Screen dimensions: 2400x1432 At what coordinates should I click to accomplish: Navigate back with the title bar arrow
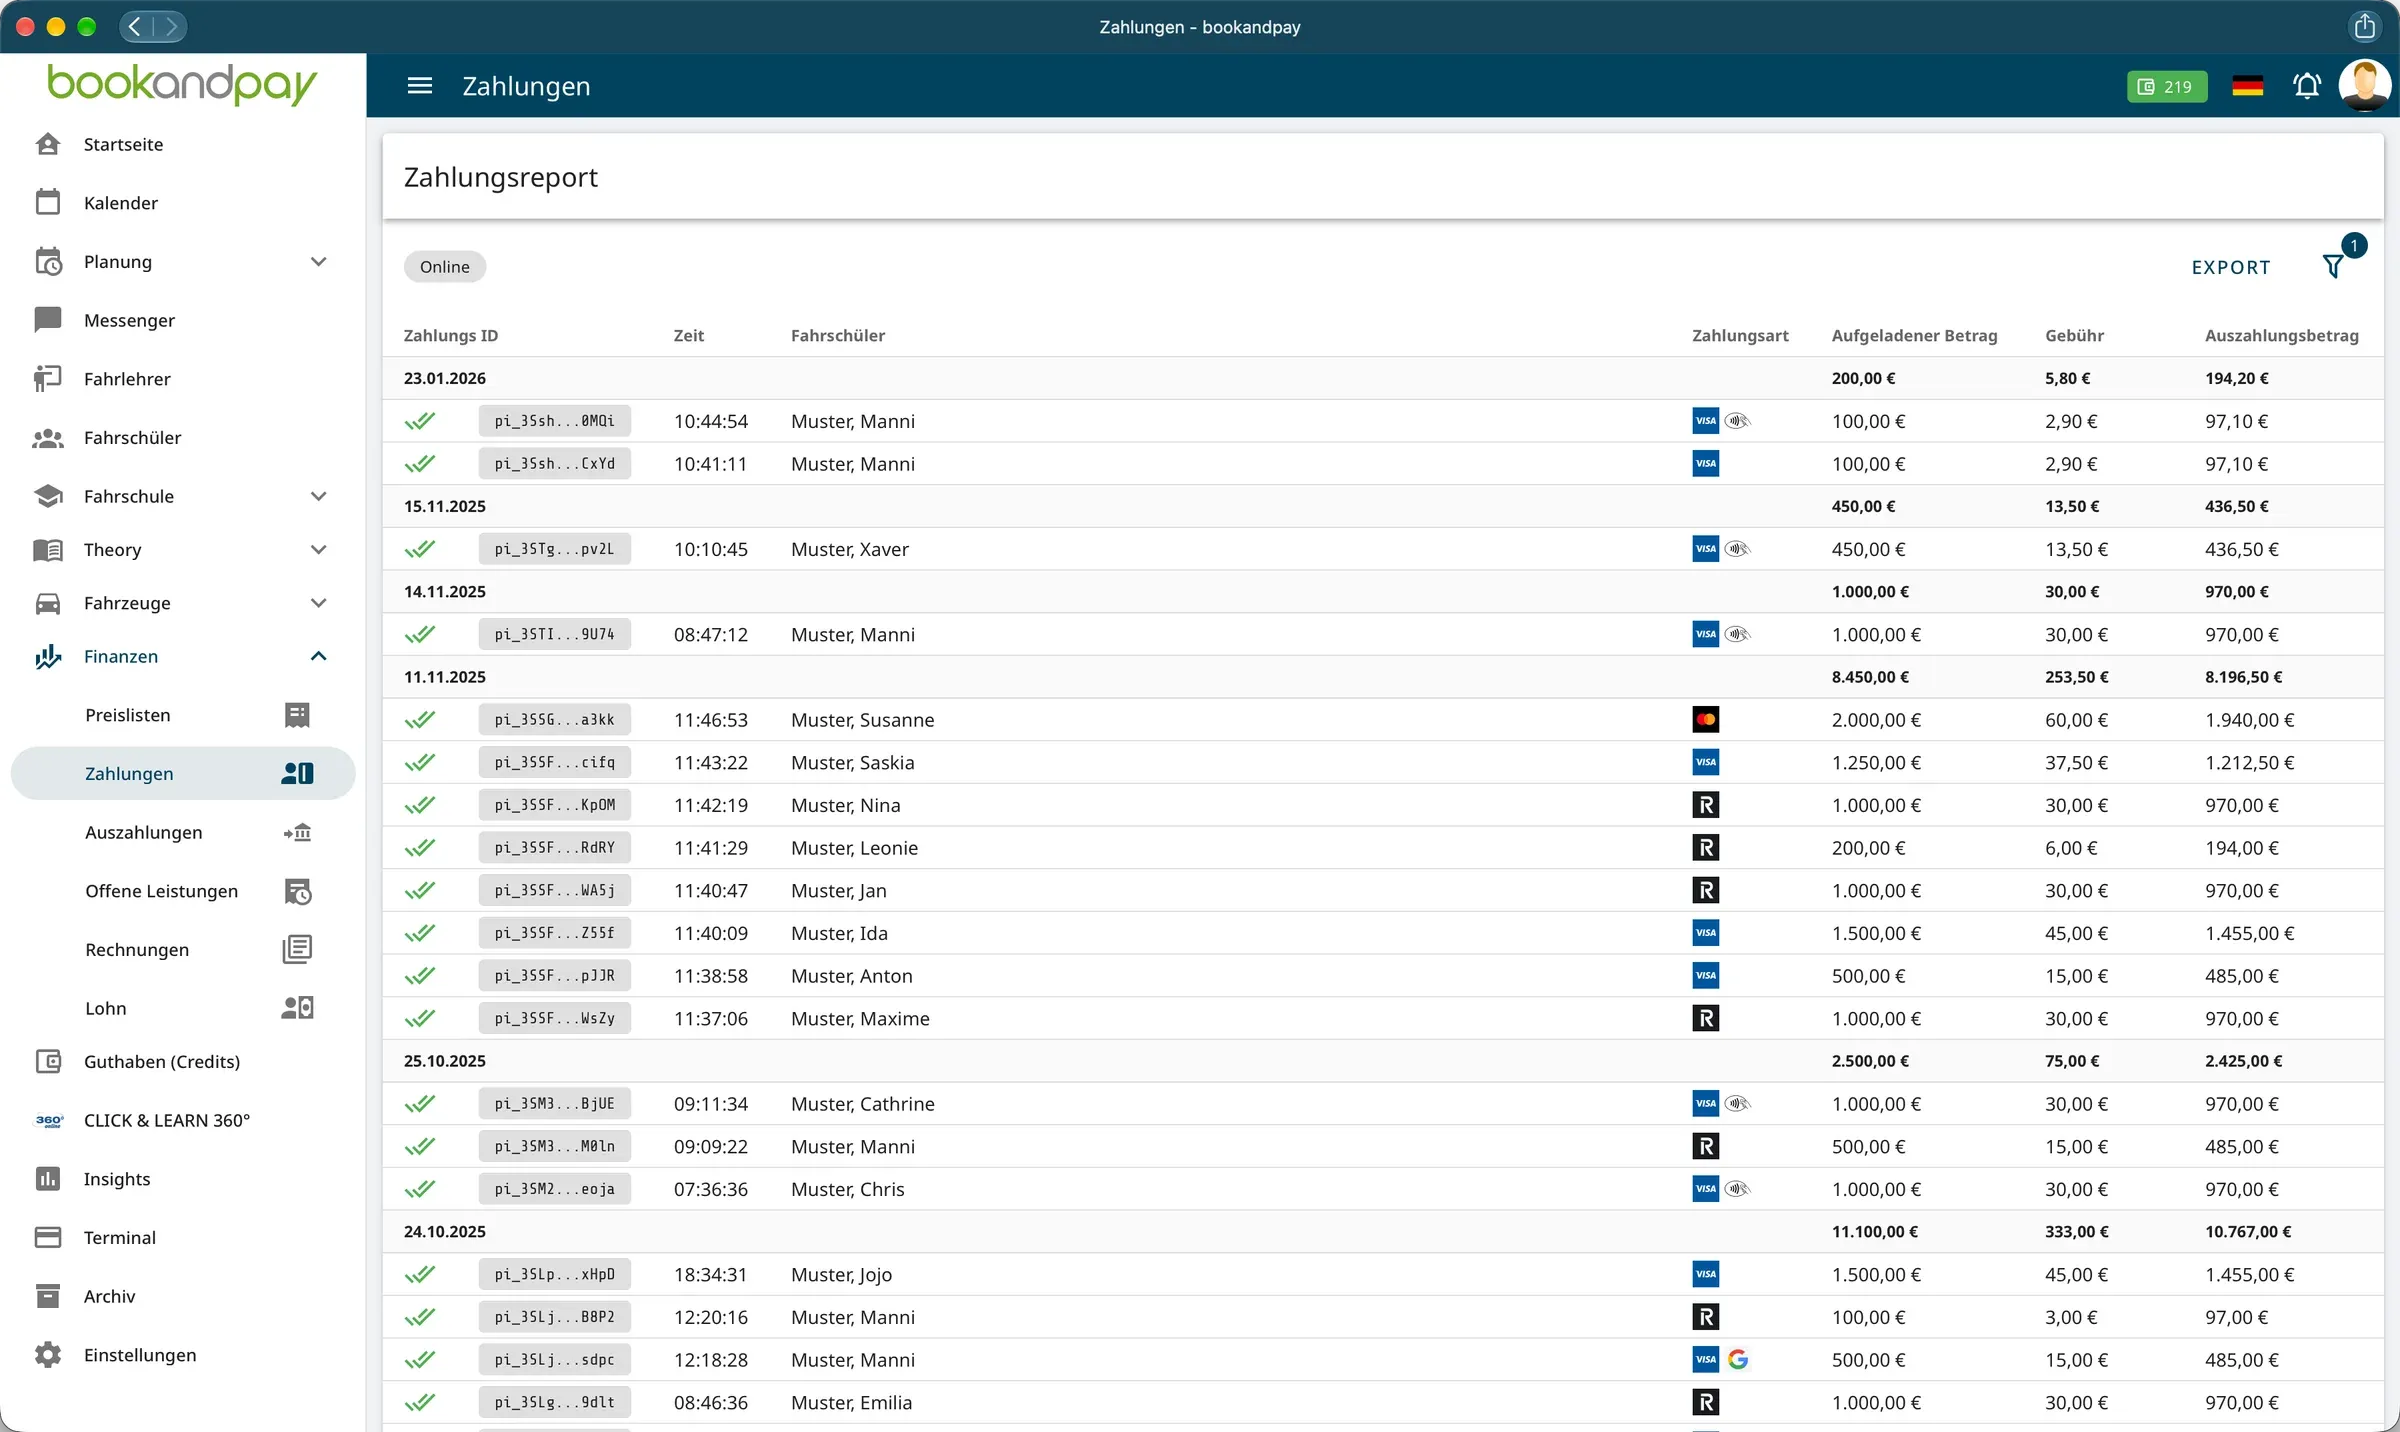click(x=136, y=26)
